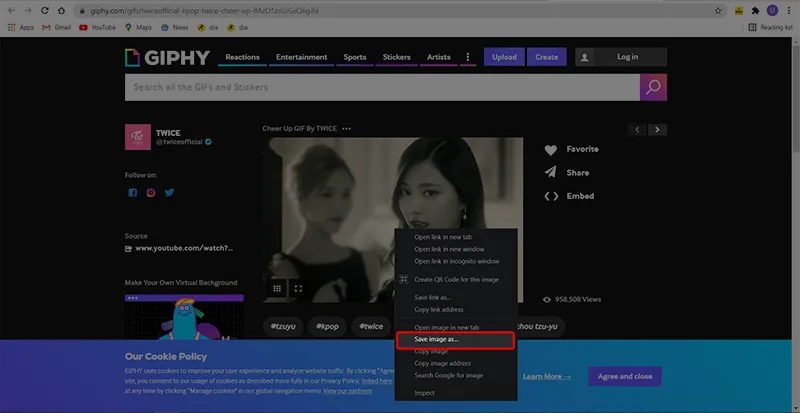Viewport: 800px width, 413px height.
Task: Bookmark this page with star icon
Action: click(718, 11)
